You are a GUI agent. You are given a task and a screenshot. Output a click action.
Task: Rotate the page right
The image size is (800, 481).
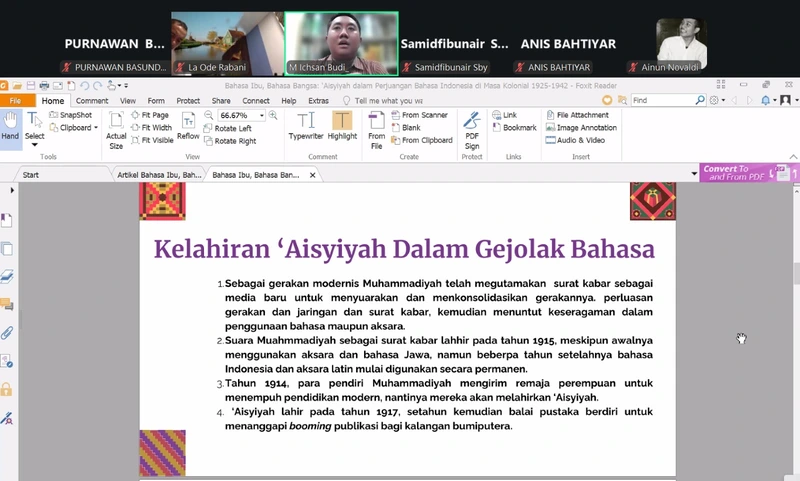coord(230,141)
